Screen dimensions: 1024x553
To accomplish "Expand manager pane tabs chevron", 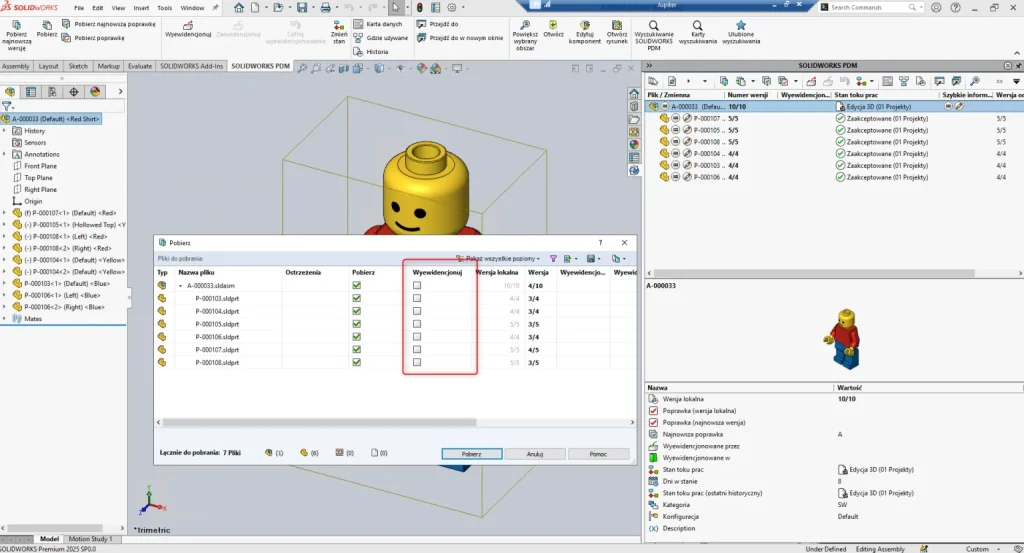I will pos(120,92).
